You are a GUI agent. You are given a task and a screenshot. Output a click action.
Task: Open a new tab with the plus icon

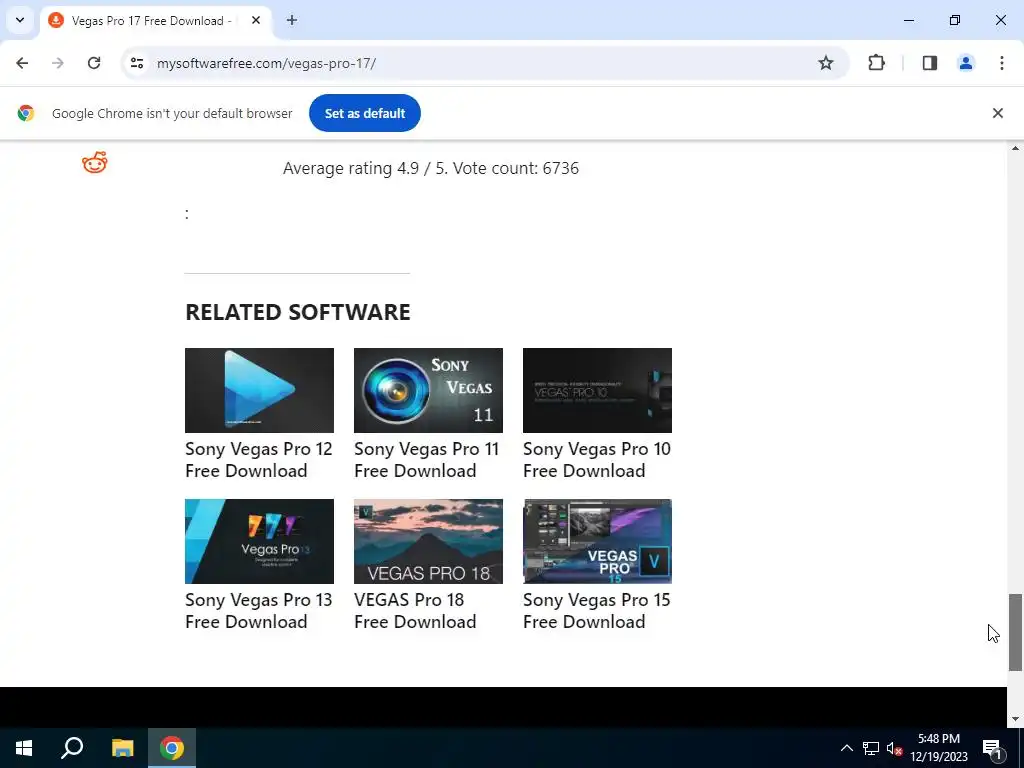292,20
